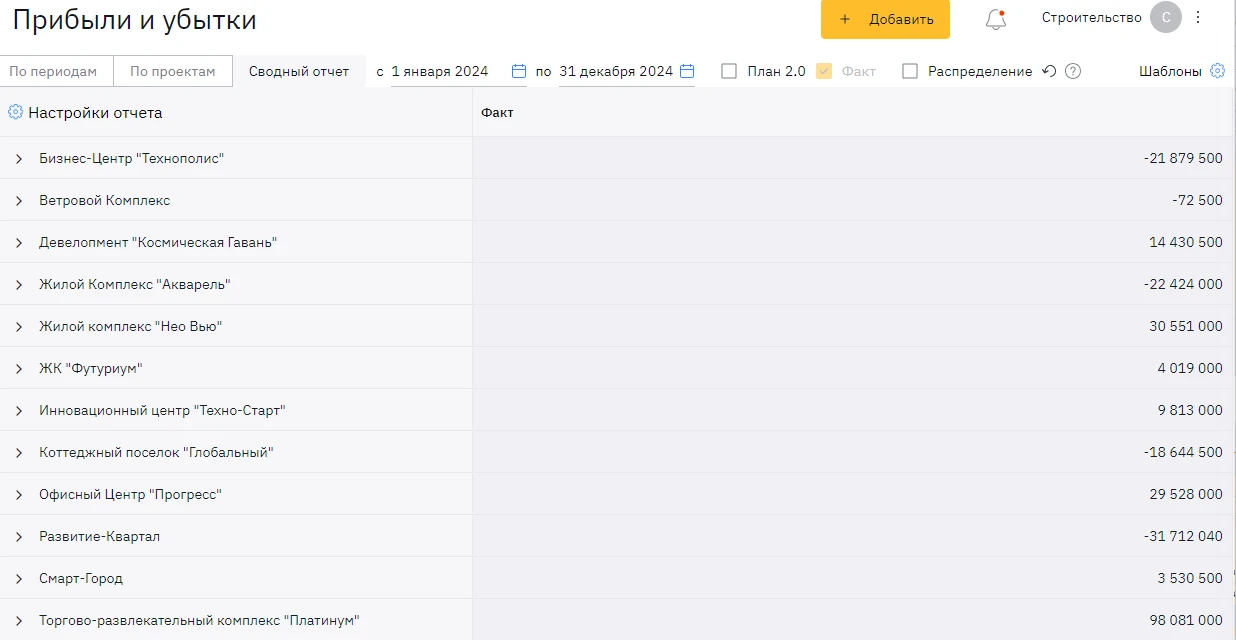Switch to the По проектам tab

173,71
